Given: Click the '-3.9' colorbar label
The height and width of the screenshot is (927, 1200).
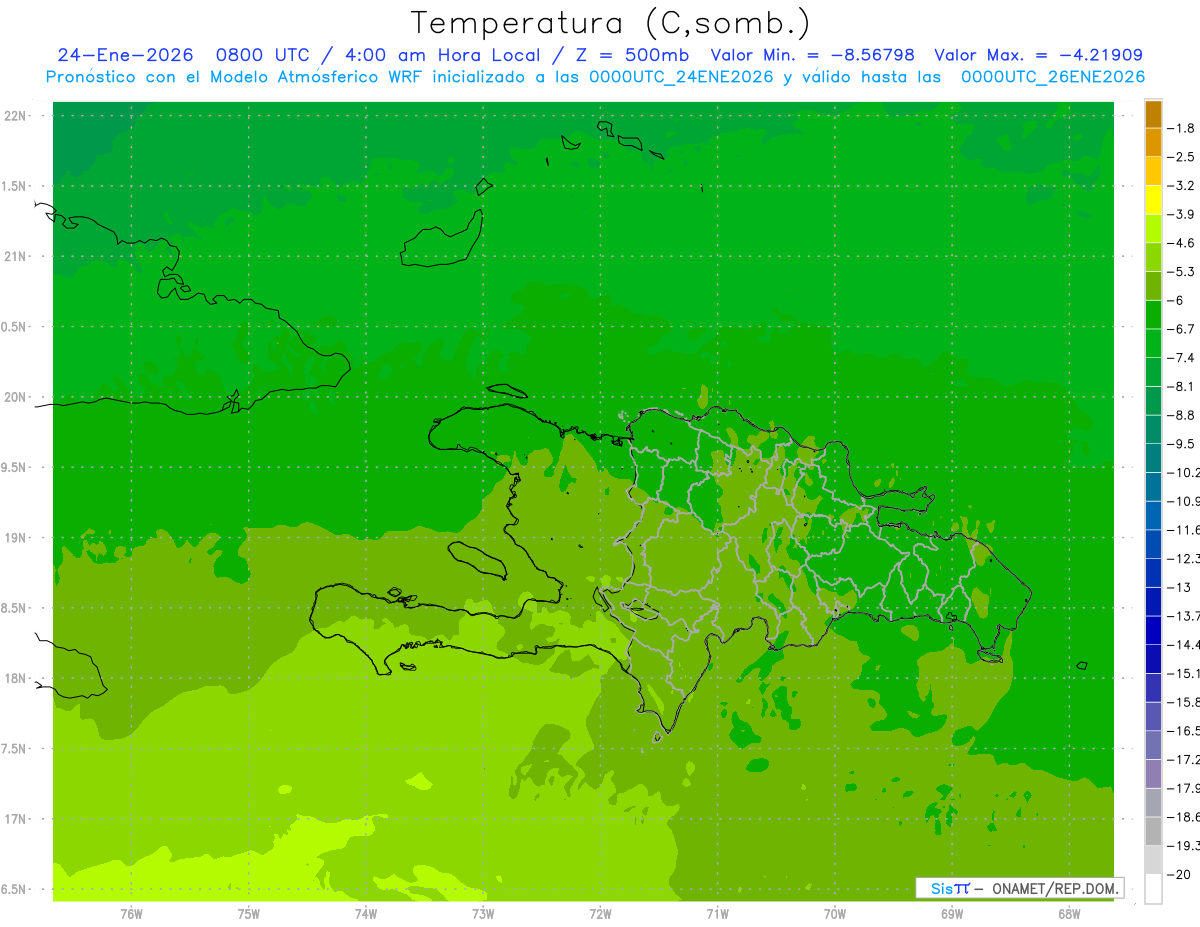Looking at the screenshot, I should [x=1181, y=214].
